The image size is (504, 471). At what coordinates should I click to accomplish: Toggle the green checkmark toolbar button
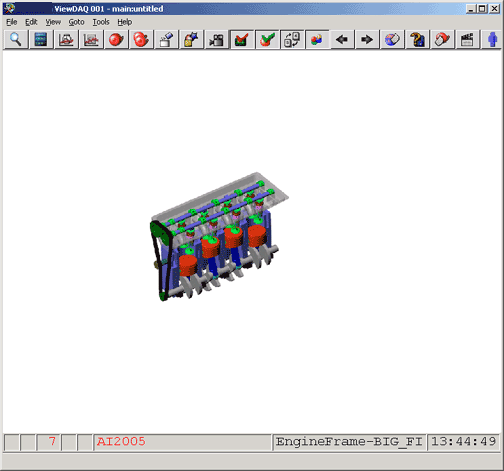(267, 40)
